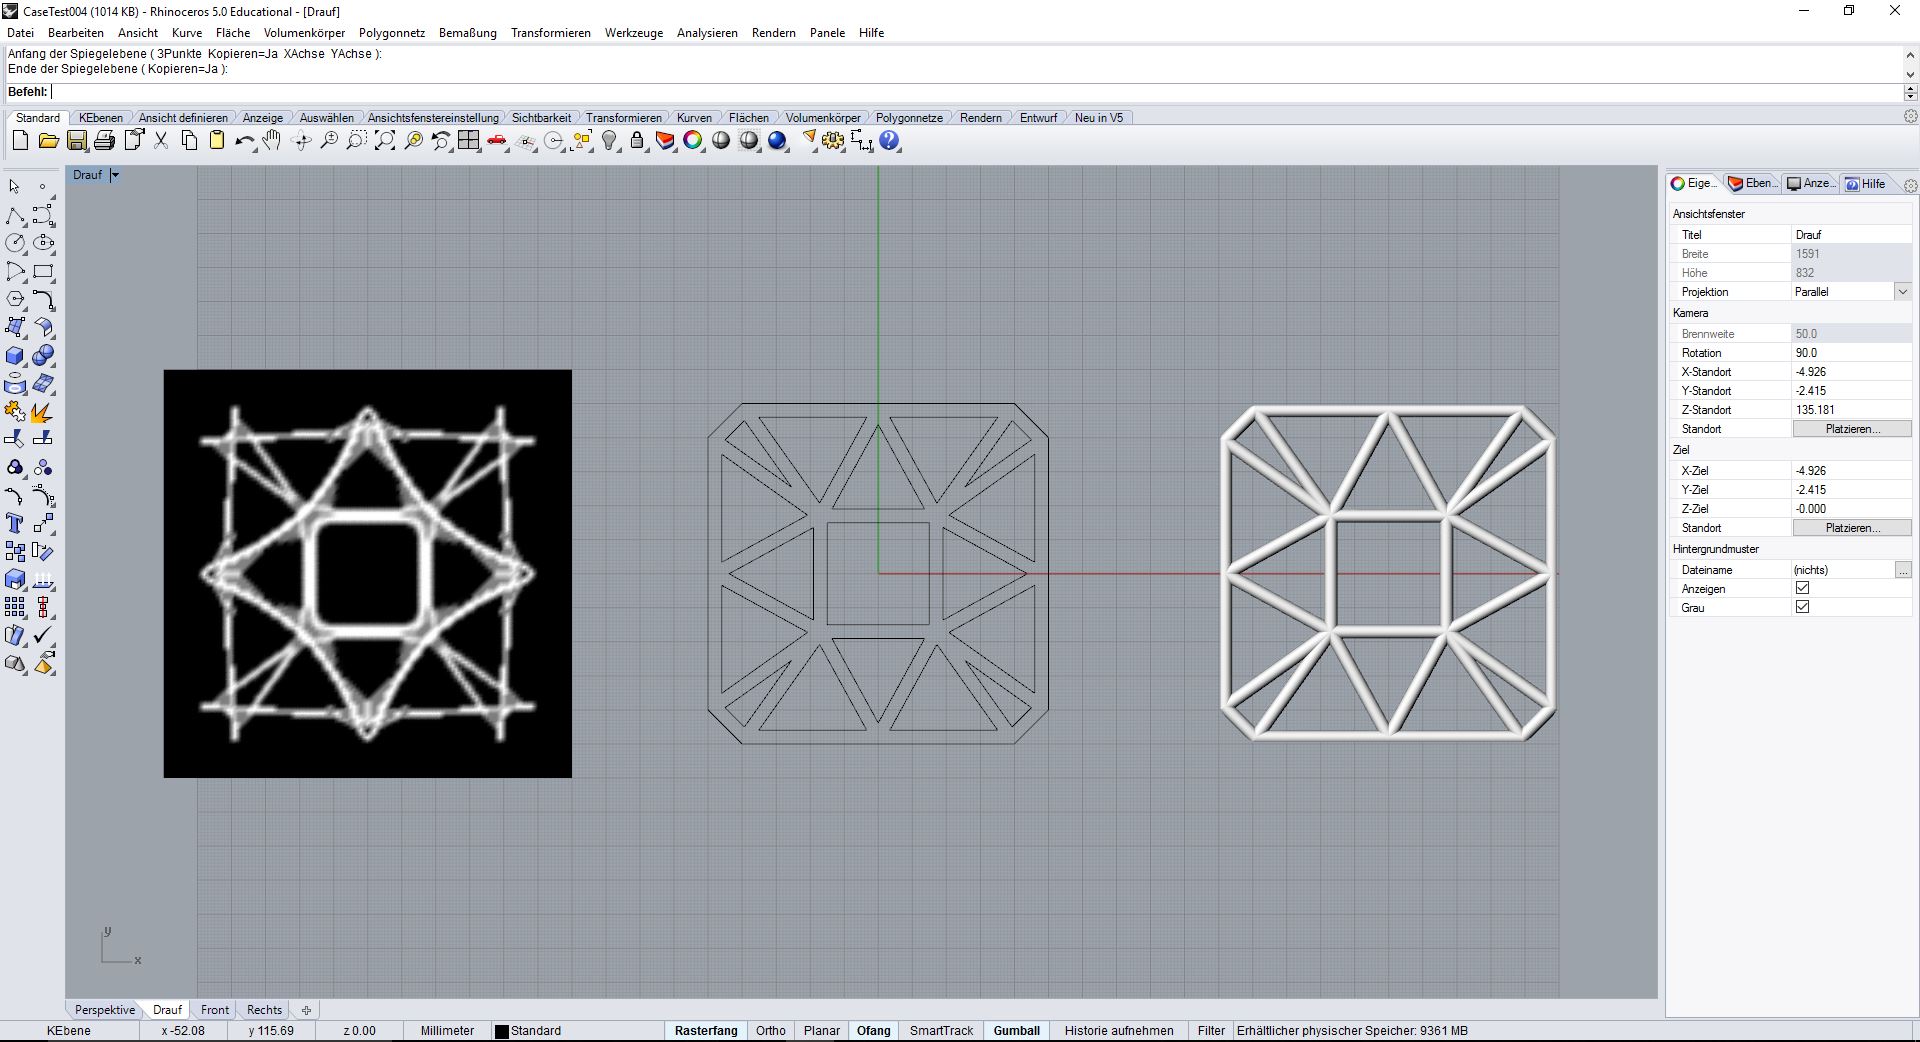This screenshot has height=1042, width=1920.
Task: Click the color wheel icon in toolbar
Action: pyautogui.click(x=693, y=141)
